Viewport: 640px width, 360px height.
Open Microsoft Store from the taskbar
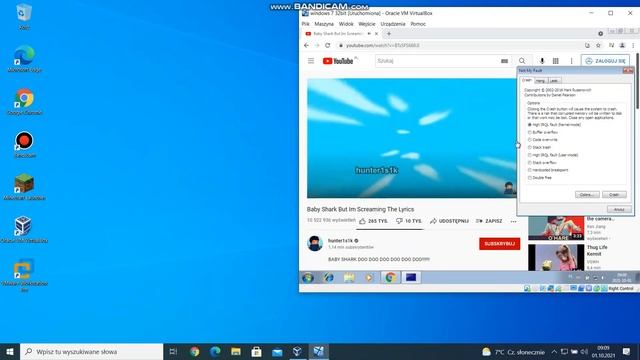click(256, 351)
